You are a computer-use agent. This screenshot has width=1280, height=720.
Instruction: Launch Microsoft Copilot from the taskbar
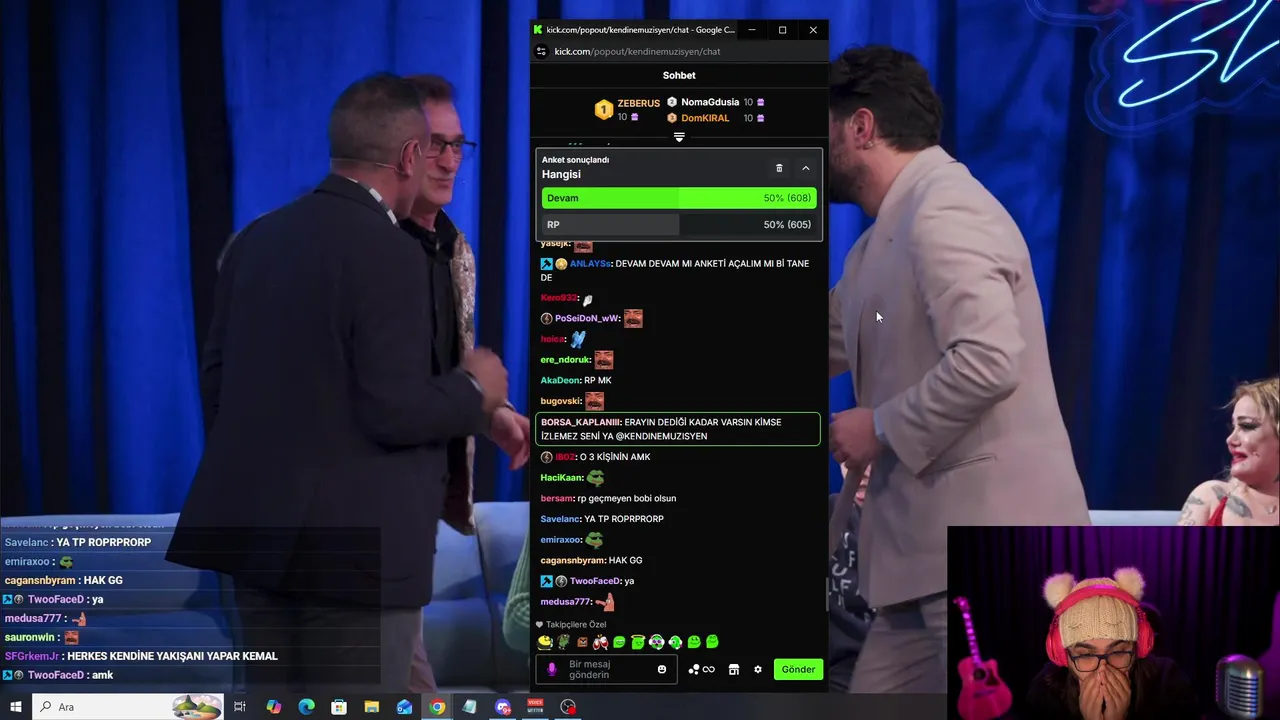pos(274,707)
